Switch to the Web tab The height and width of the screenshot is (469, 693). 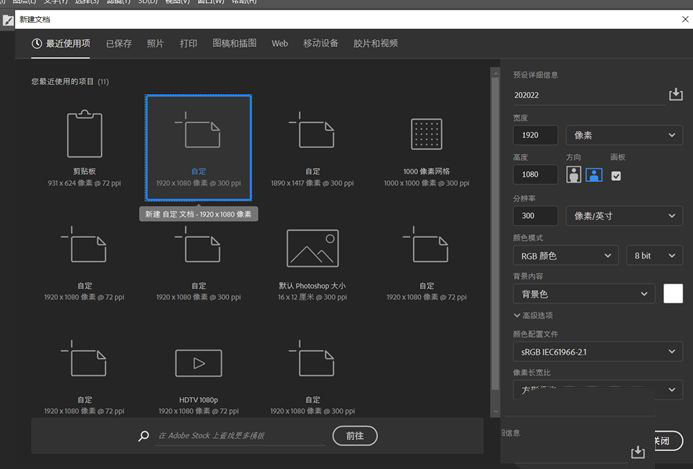(280, 43)
